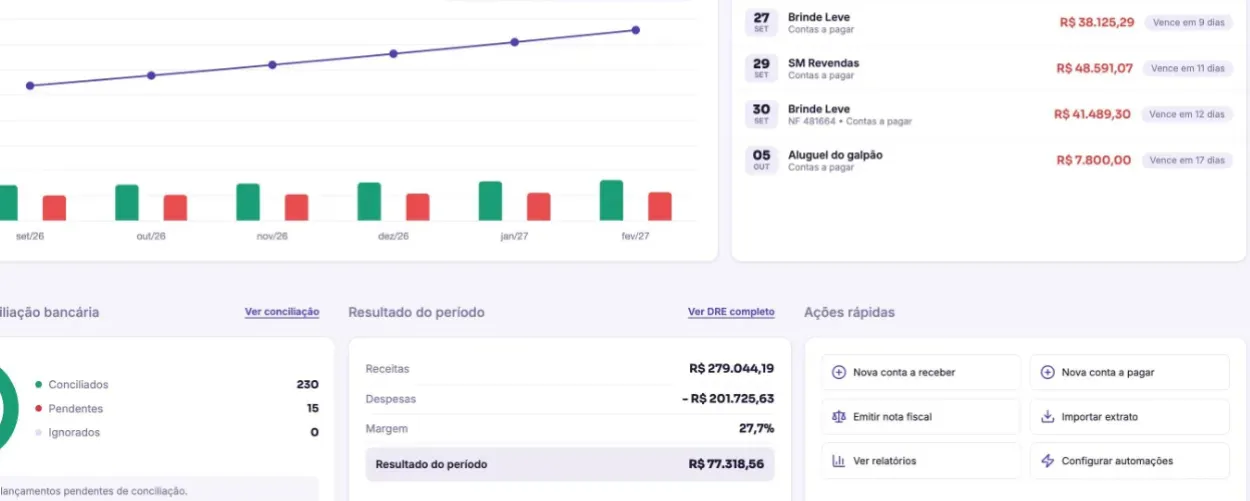
Task: Click the Despesas value R$ 201.725,63
Action: pyautogui.click(x=728, y=398)
